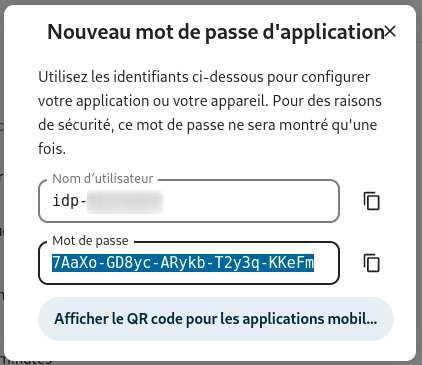
Task: Click inside the Nom d'utilisateur field
Action: 189,201
